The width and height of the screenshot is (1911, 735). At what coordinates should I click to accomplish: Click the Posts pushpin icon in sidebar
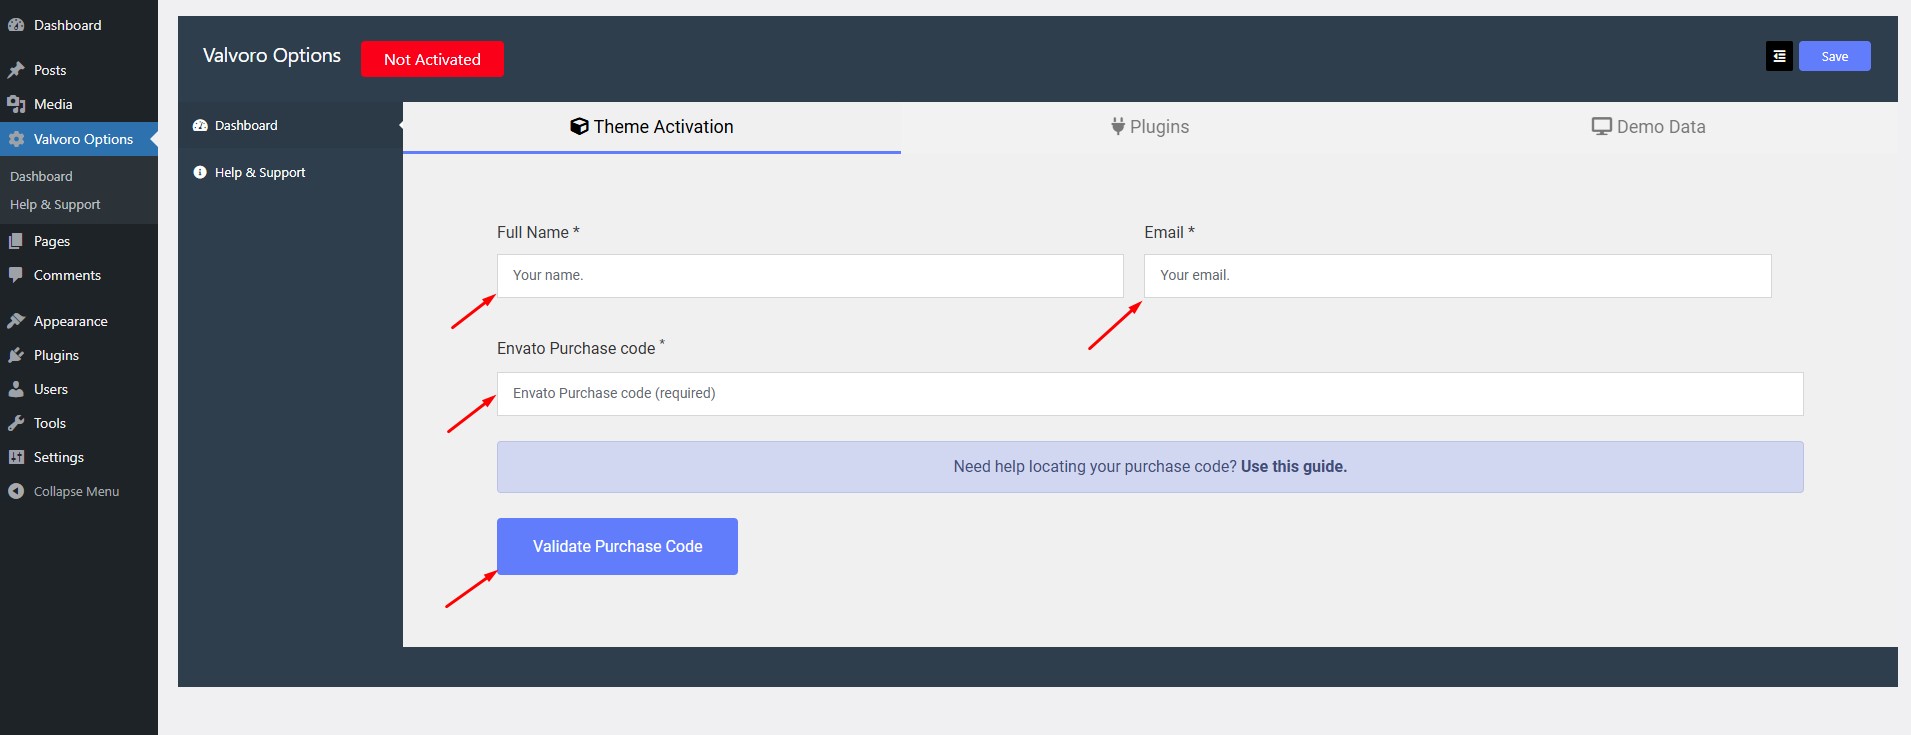pyautogui.click(x=16, y=70)
